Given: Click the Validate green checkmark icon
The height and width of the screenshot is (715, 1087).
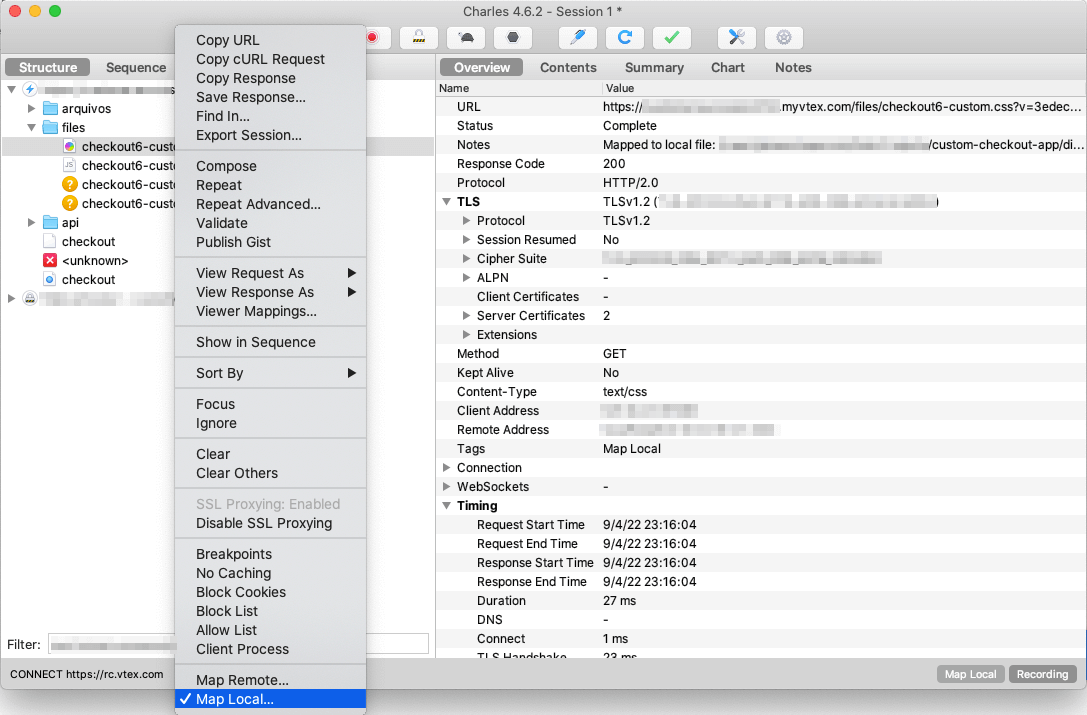Looking at the screenshot, I should tap(672, 37).
